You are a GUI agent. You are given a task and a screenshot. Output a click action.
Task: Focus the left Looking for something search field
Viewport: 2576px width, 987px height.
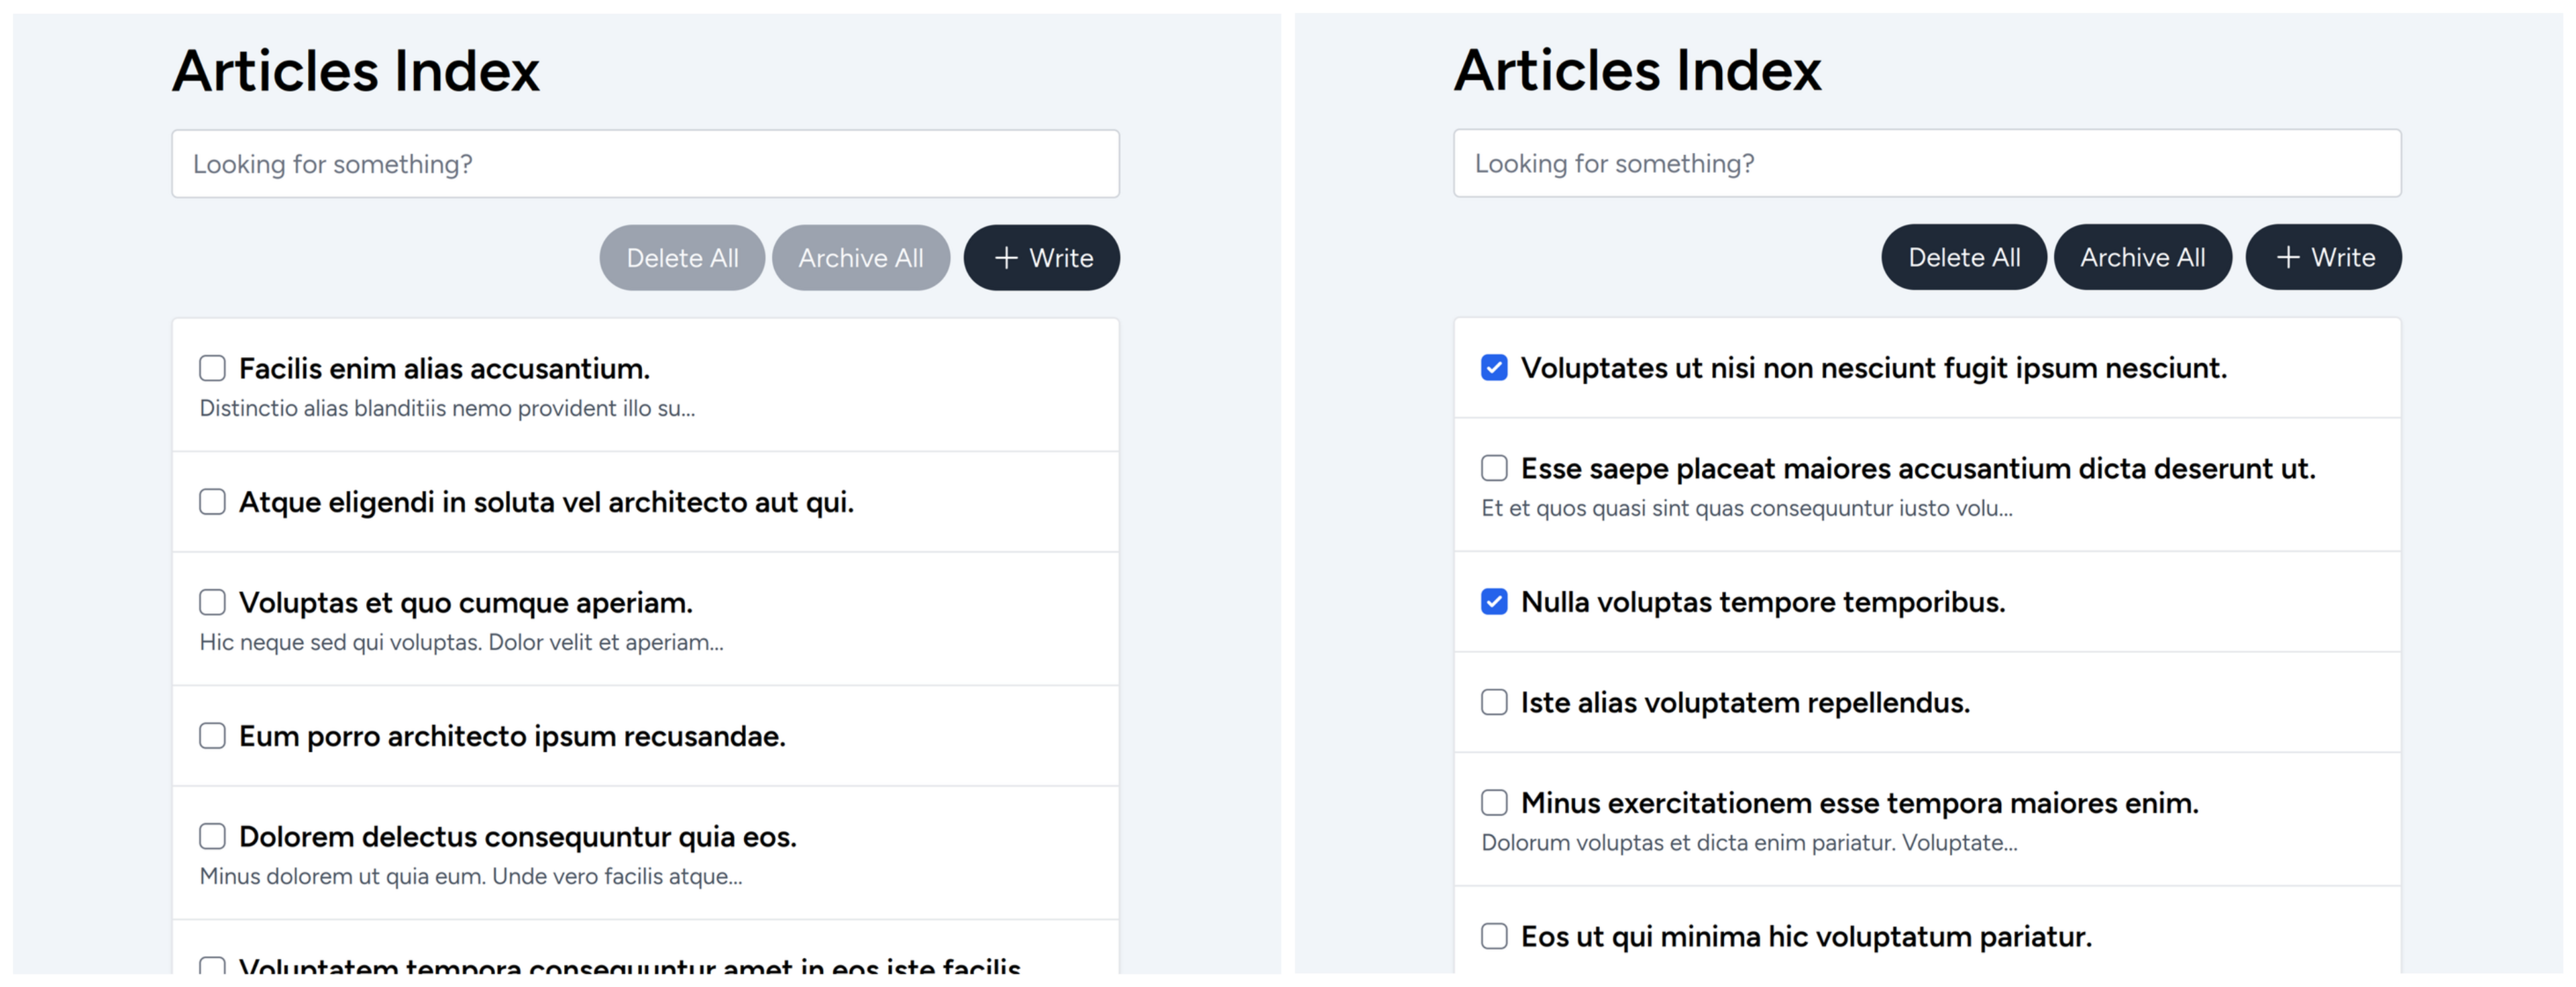point(645,164)
